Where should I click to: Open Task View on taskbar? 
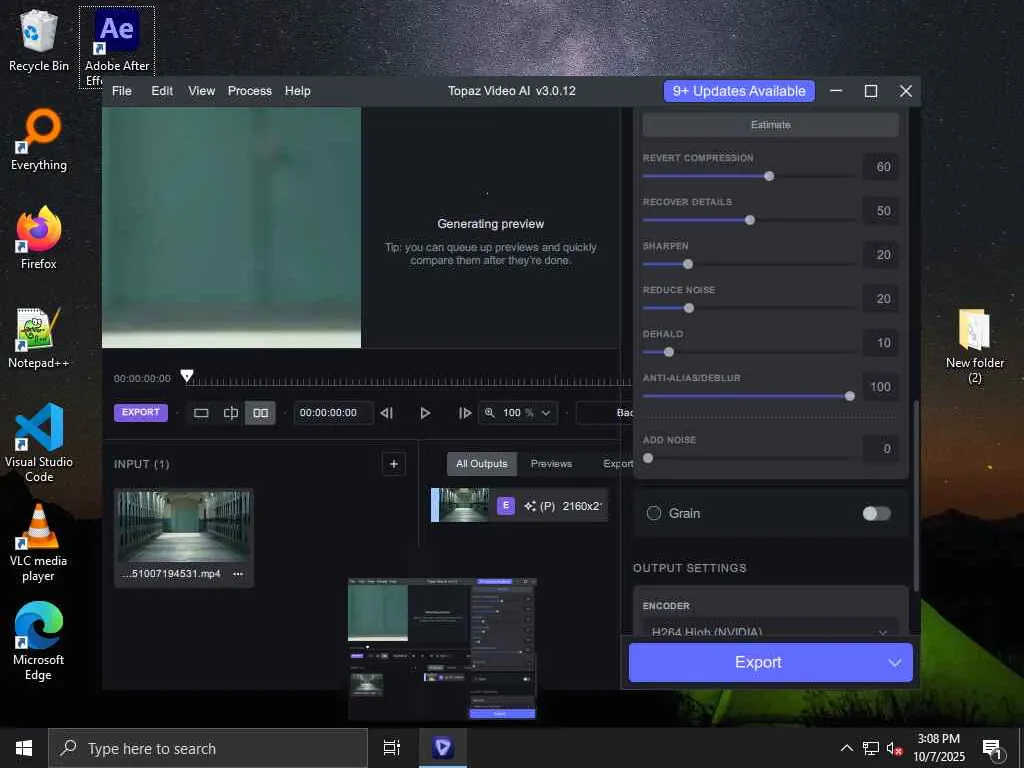392,748
